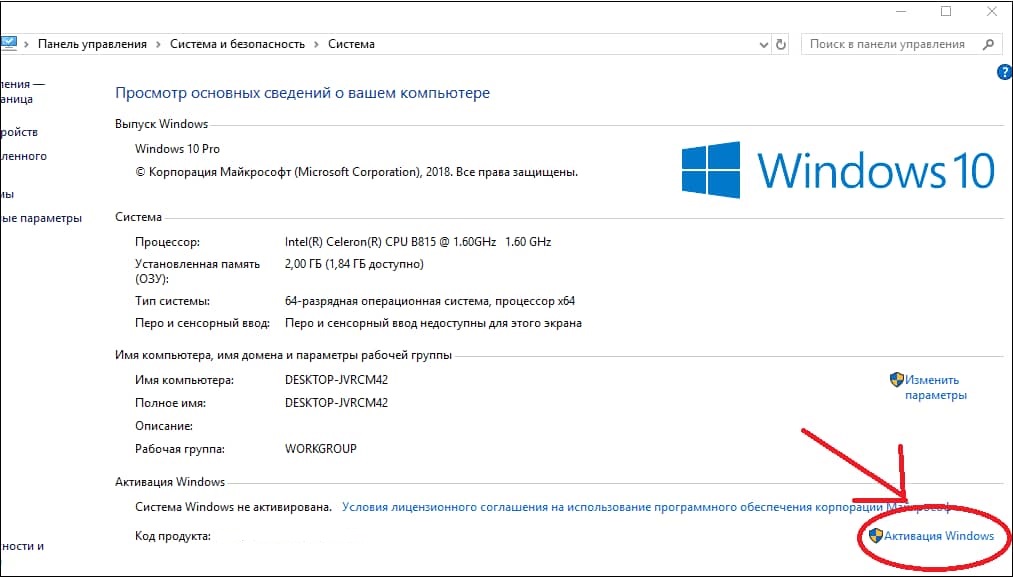The height and width of the screenshot is (577, 1013).
Task: Click the refresh icon beside address bar
Action: pos(780,45)
